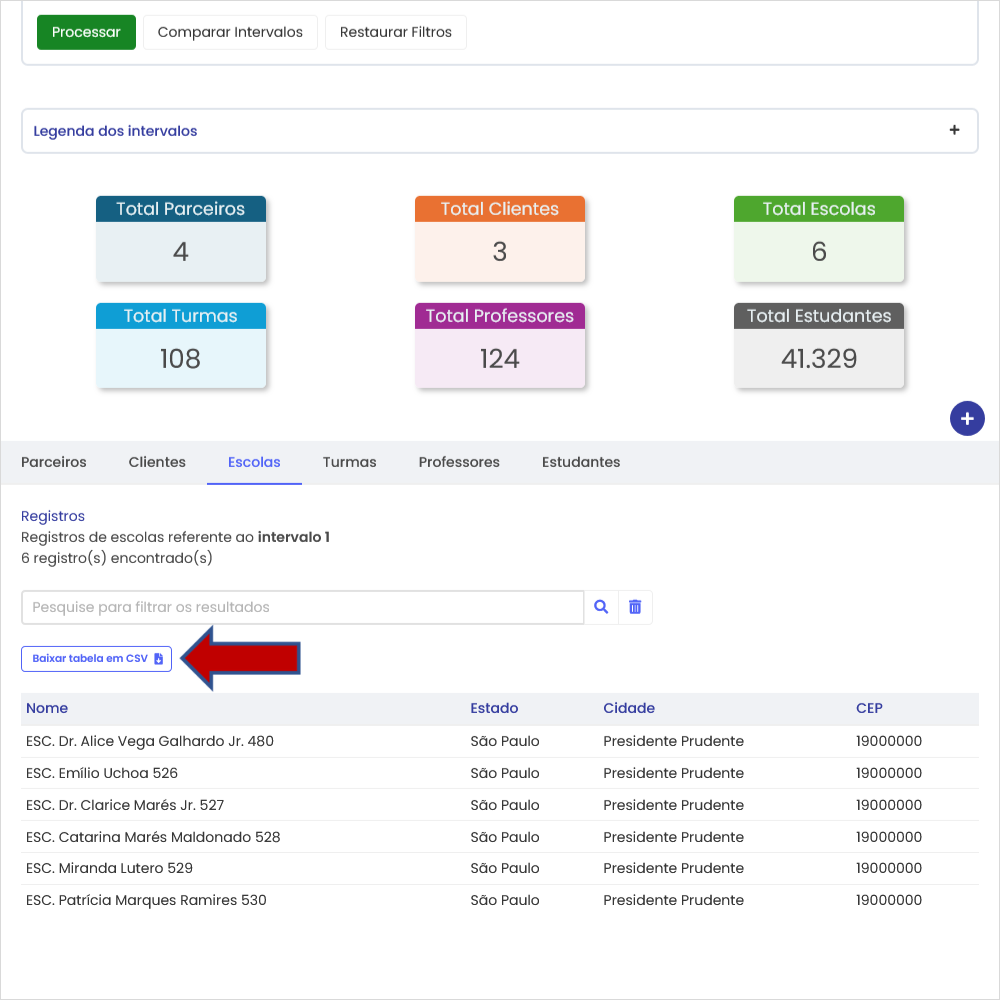The image size is (1000, 1000).
Task: Click the Total Estudantes card
Action: pos(819,346)
